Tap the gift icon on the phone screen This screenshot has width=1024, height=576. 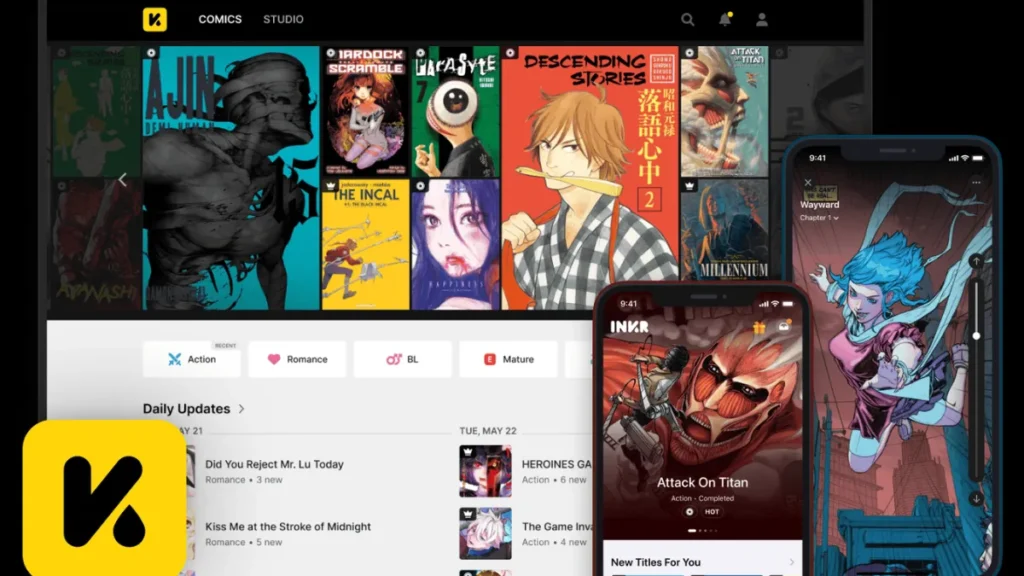(x=759, y=328)
